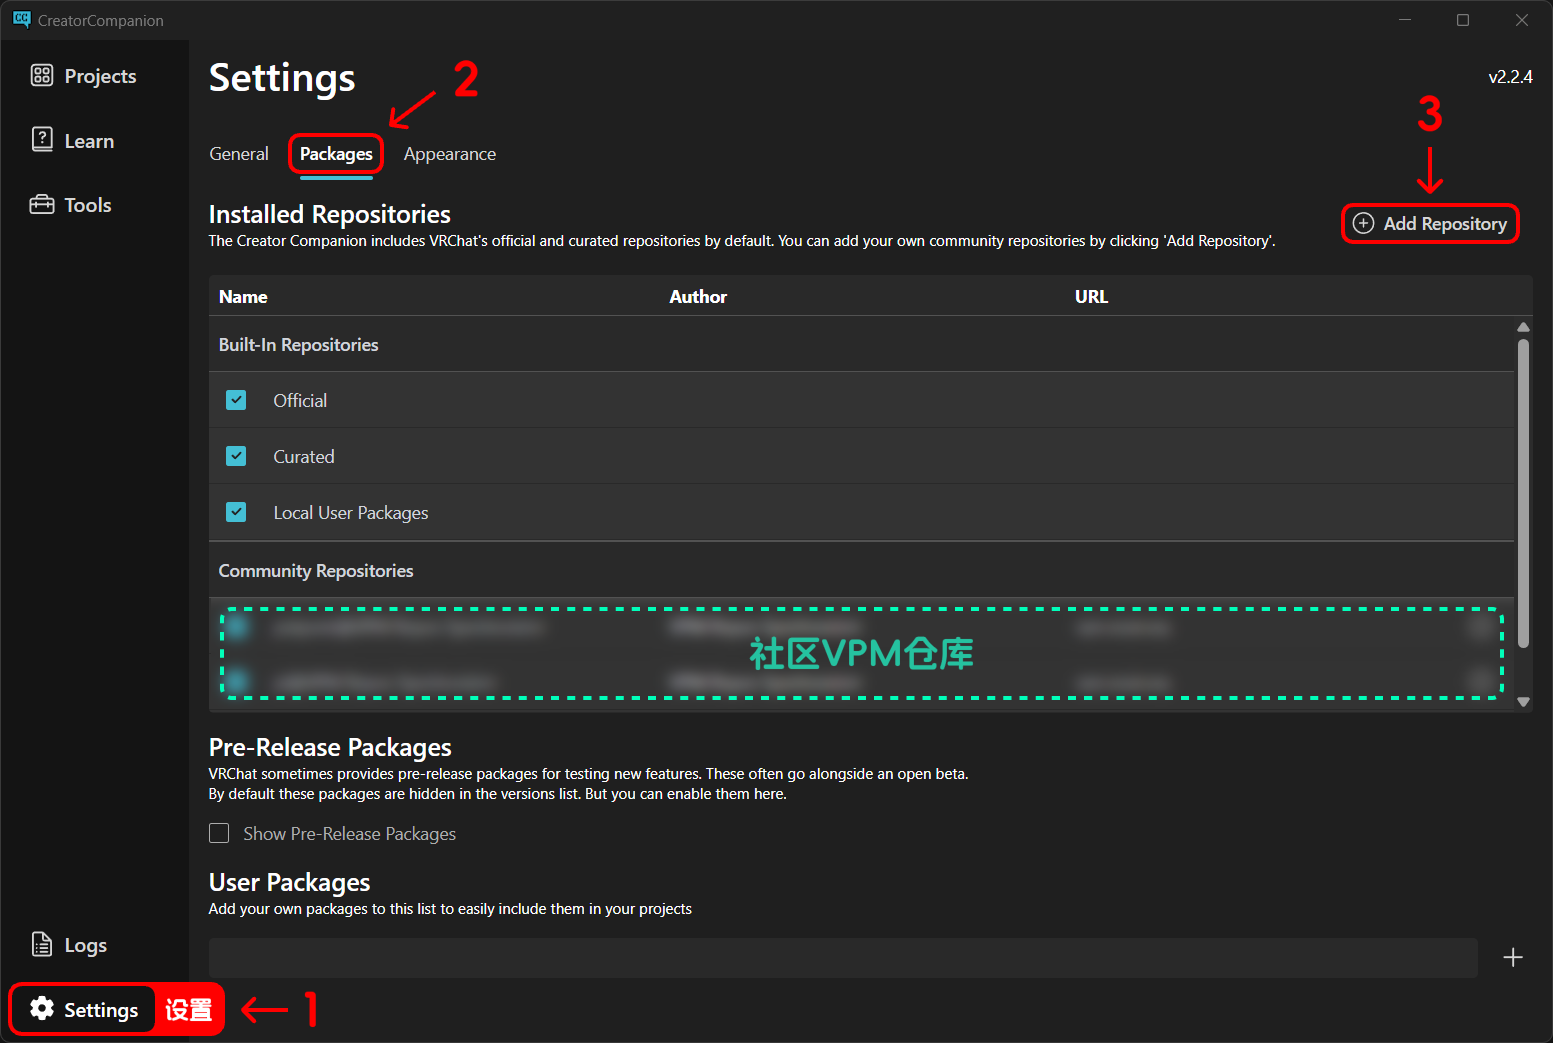Minimize the CreatorCompanion window
This screenshot has width=1553, height=1043.
1405,20
